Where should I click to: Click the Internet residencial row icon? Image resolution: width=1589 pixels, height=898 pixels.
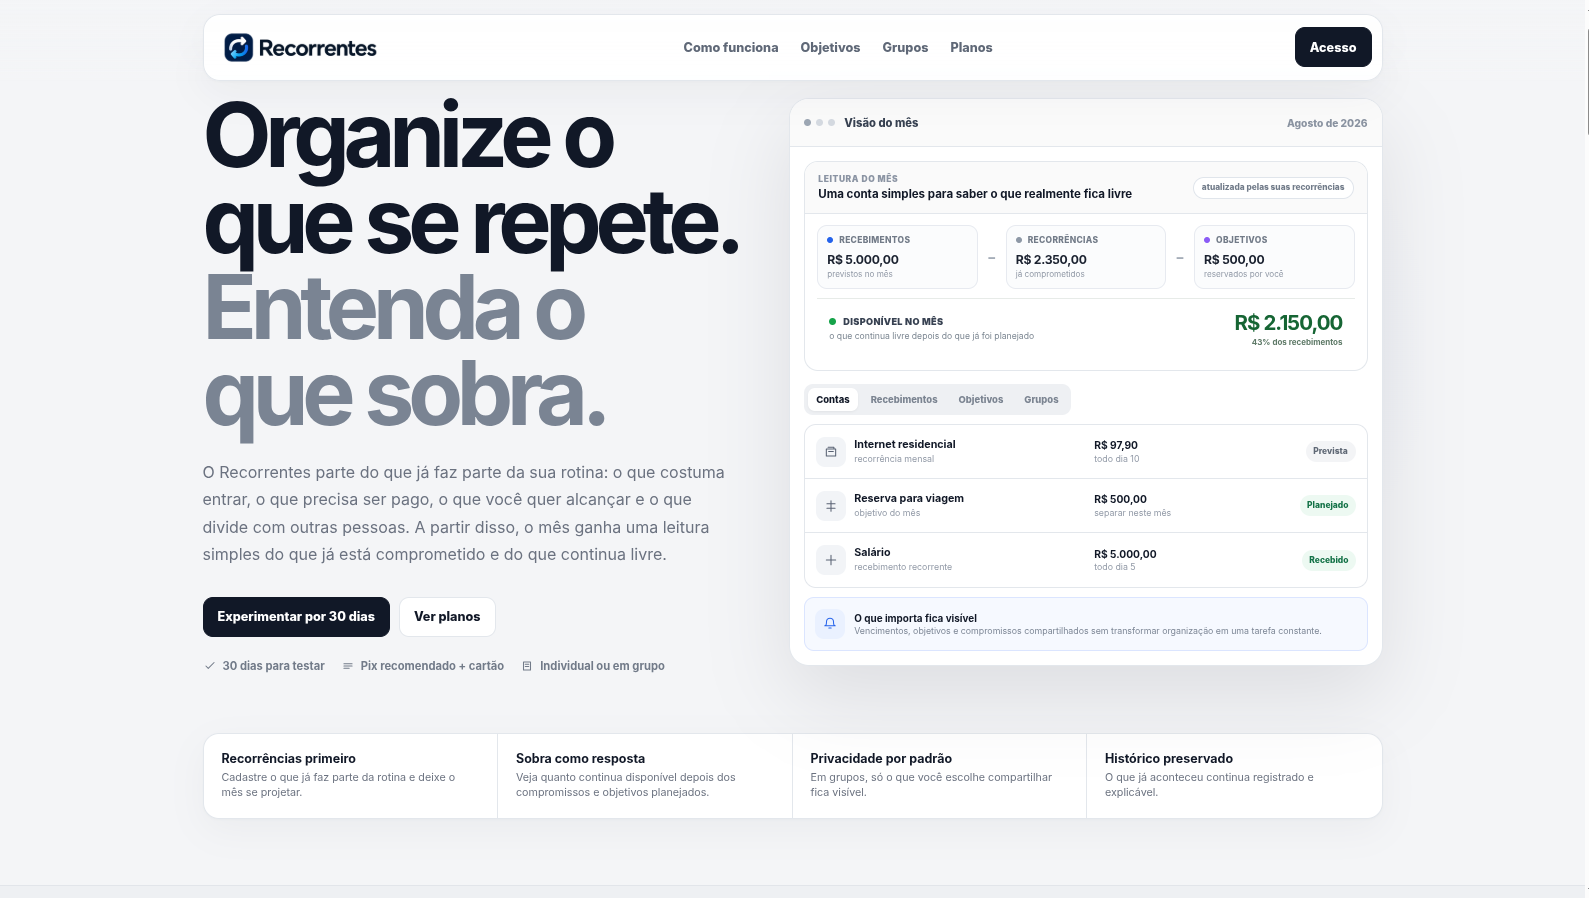pos(830,452)
